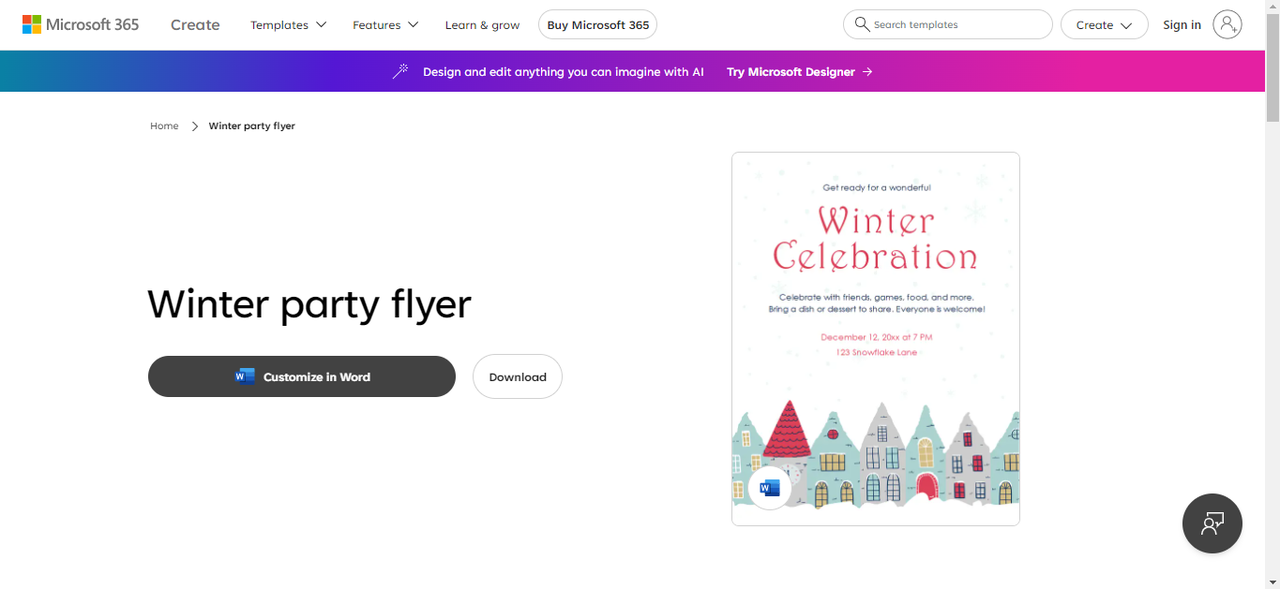Navigate to Home breadcrumb link
The height and width of the screenshot is (589, 1280).
[164, 126]
